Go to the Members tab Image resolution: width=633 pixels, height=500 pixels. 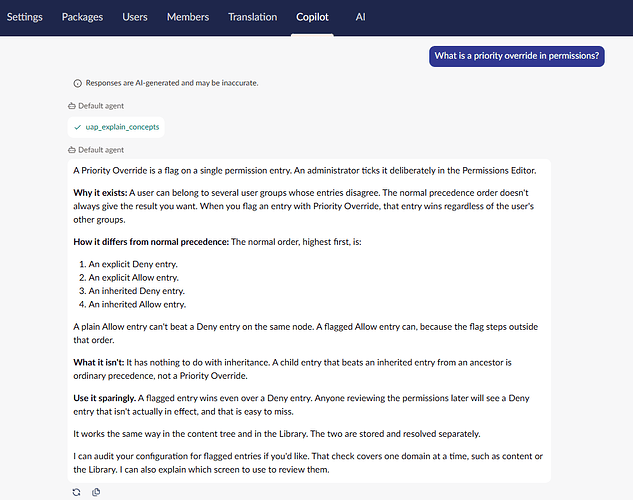point(188,17)
